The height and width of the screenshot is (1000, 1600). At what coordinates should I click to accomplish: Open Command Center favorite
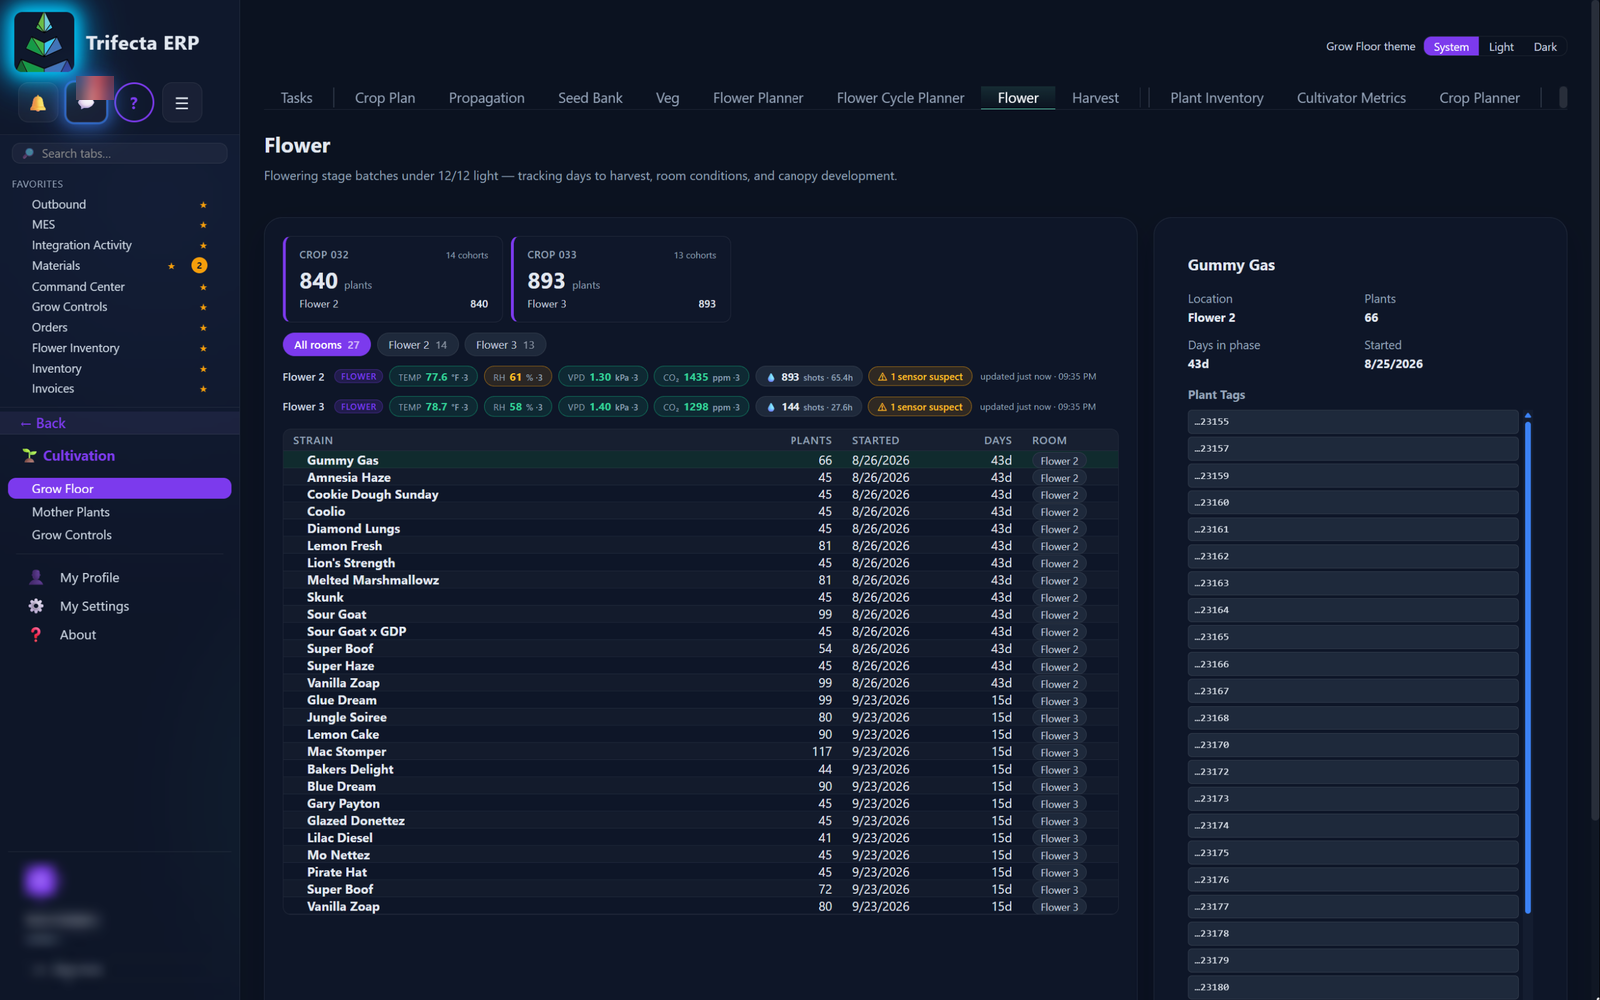pos(78,287)
